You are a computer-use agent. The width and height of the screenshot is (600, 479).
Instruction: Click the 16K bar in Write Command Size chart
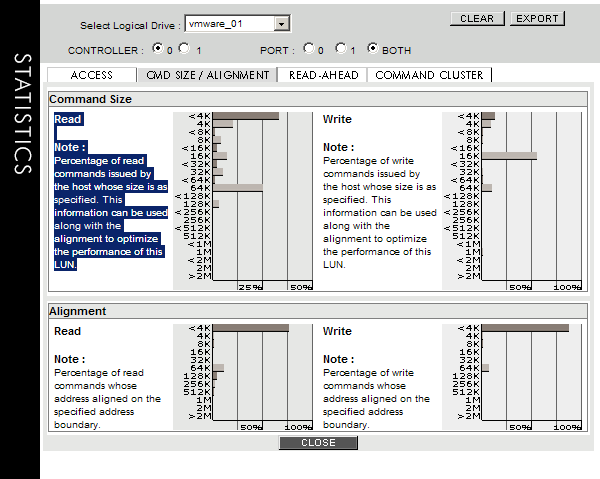pos(509,156)
